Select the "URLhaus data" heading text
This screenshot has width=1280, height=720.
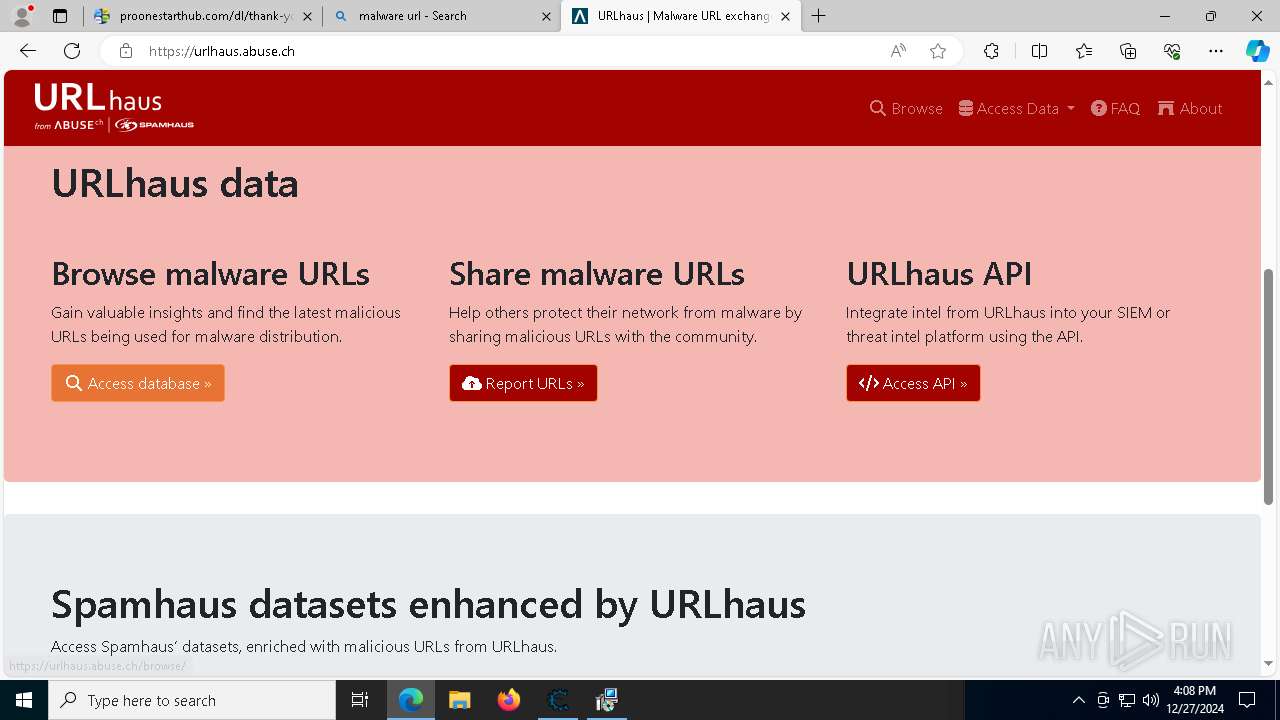click(x=175, y=183)
